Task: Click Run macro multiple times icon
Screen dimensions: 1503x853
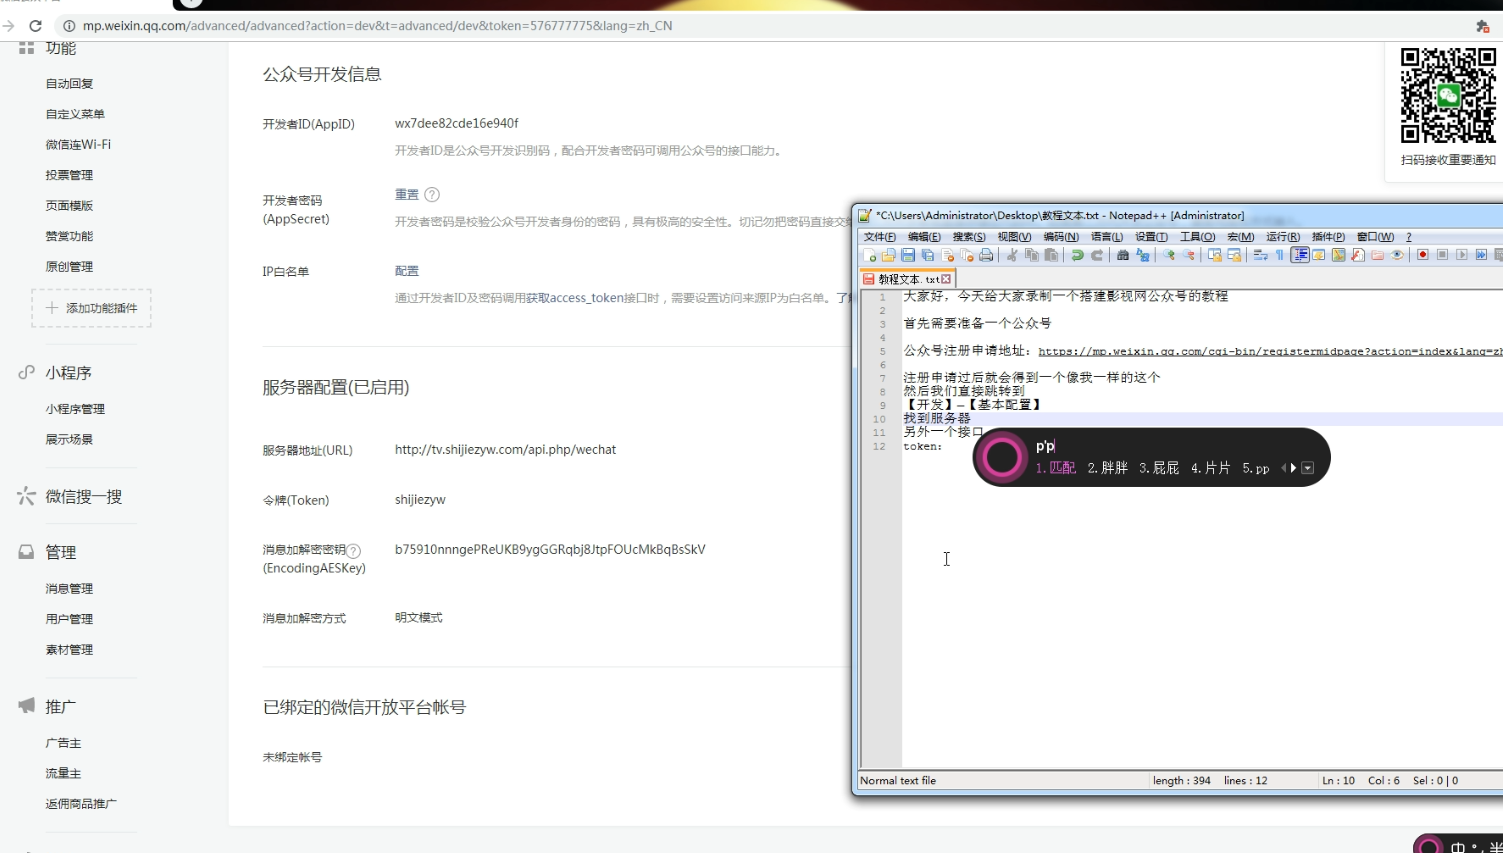Action: coord(1481,255)
